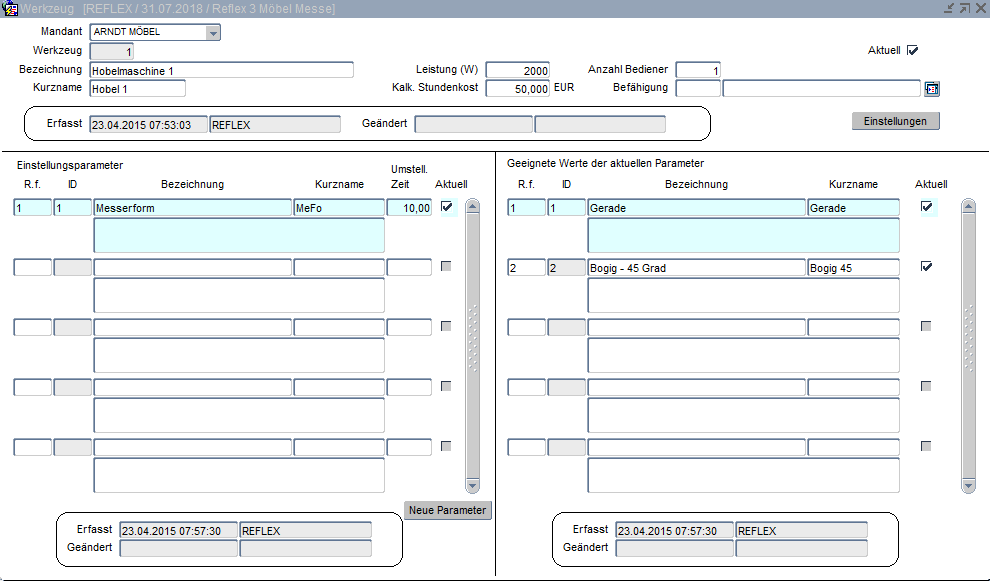
Task: Toggle Aktuell for the Gerade value
Action: 927,207
